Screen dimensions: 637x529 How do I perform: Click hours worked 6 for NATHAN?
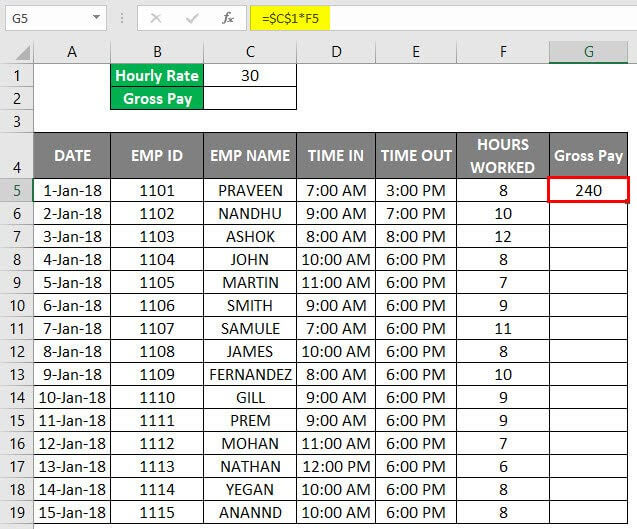click(x=503, y=466)
